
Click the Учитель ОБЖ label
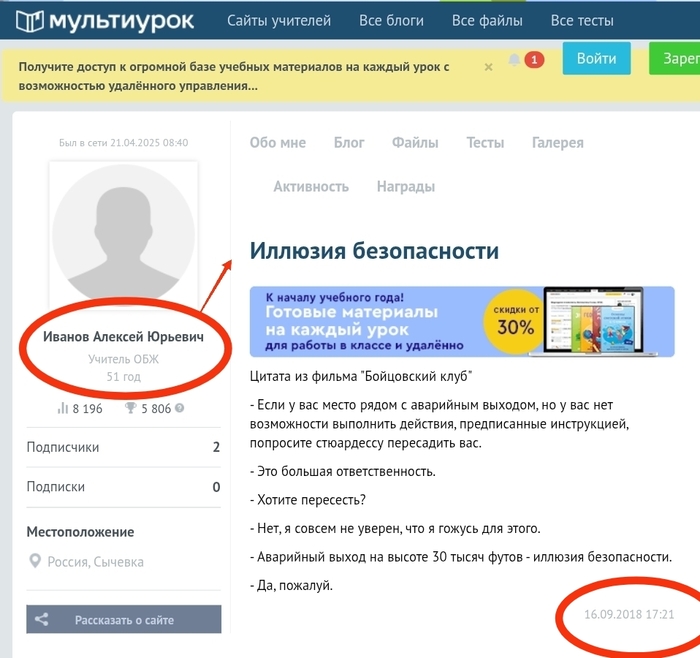pos(123,359)
